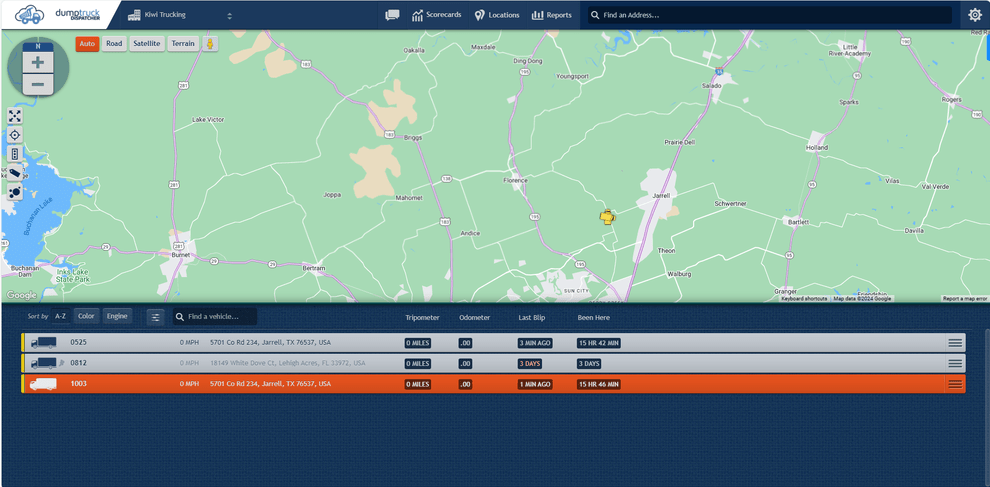Click the DumpTruck Dispatcher logo
990x487 pixels.
point(57,14)
